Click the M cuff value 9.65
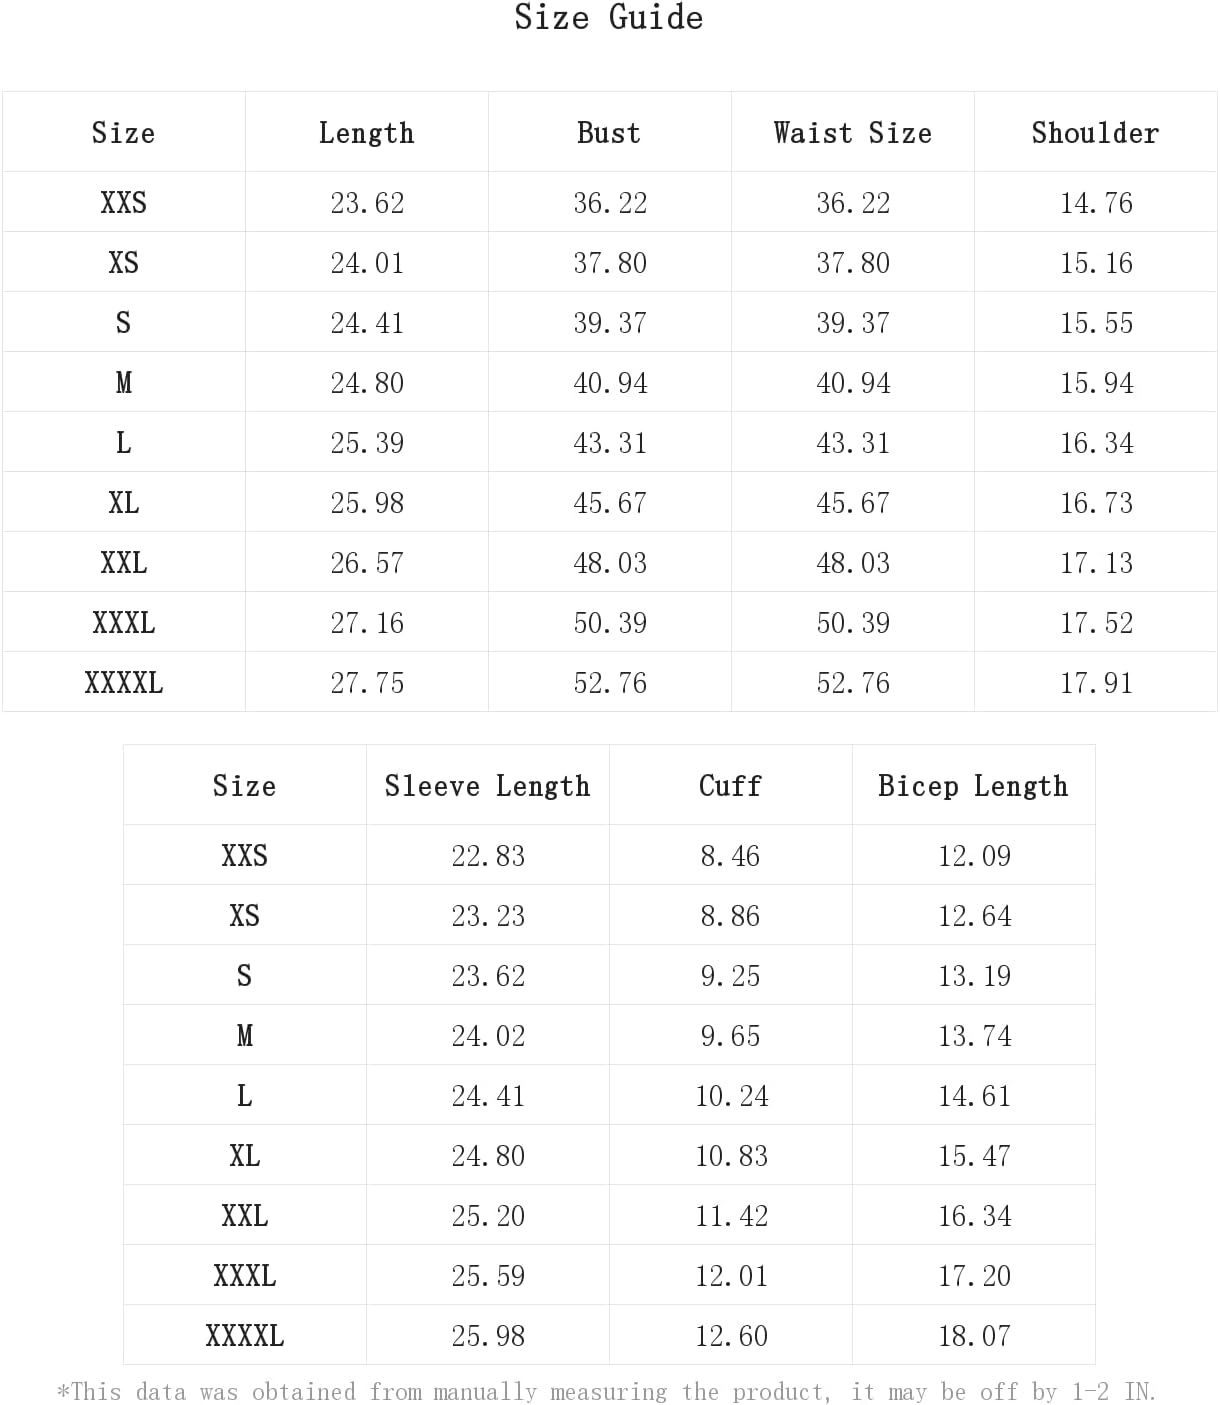This screenshot has height=1405, width=1220. tap(730, 1036)
